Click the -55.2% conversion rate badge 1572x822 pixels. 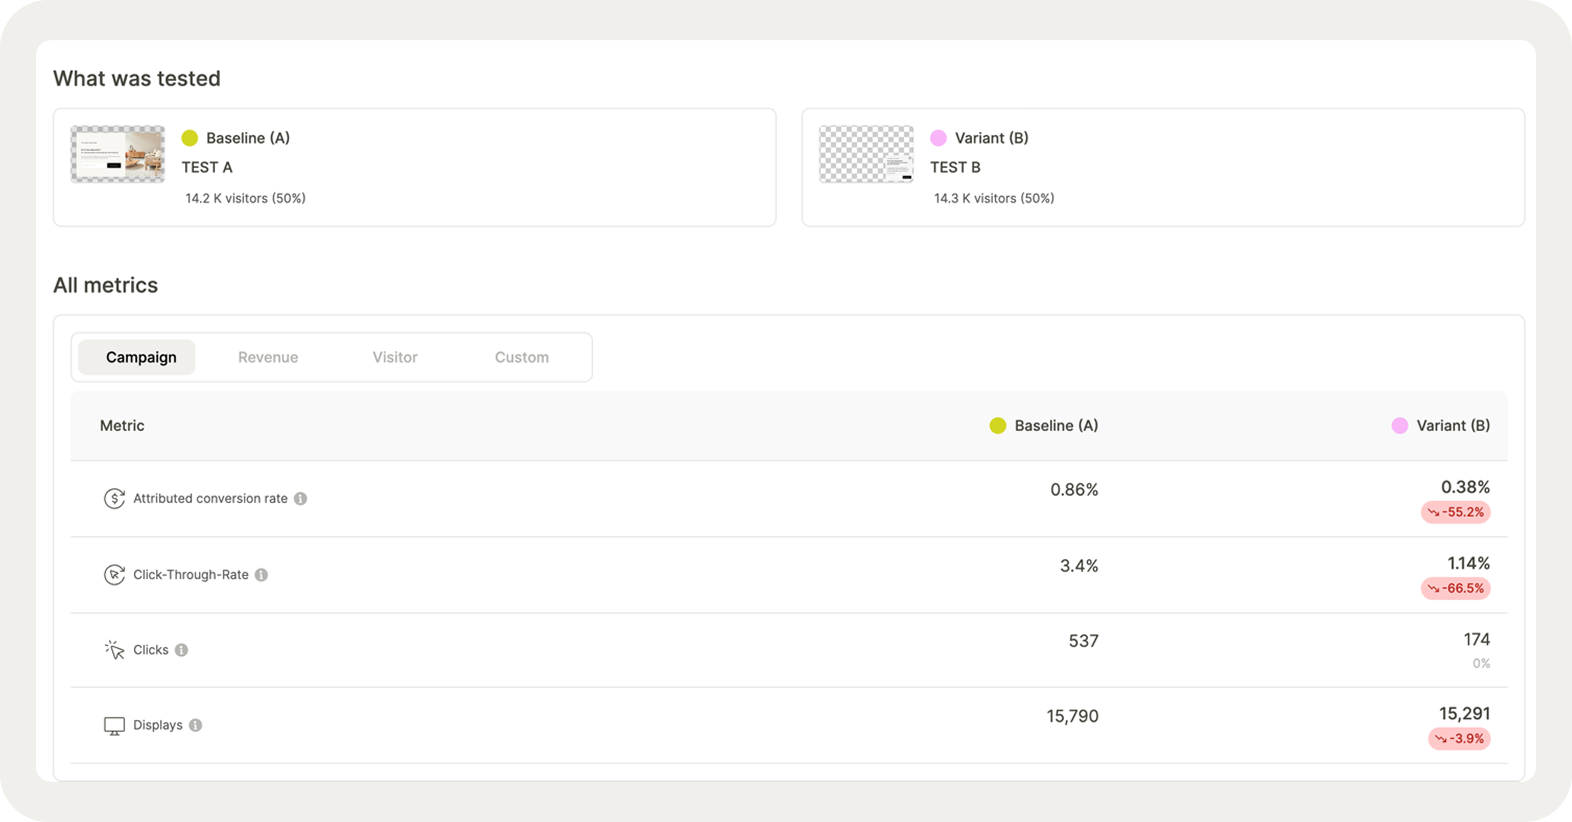[1456, 512]
